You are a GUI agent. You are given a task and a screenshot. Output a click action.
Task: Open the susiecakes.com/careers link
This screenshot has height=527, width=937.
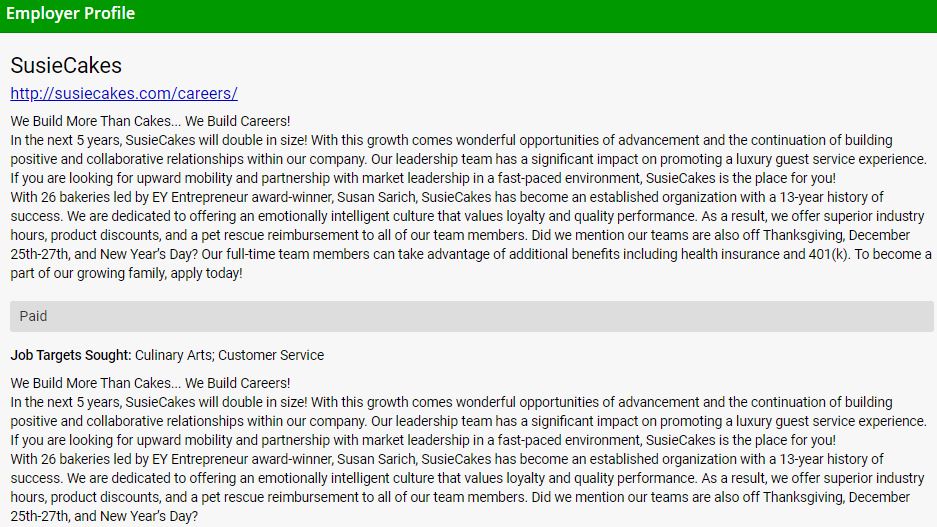pyautogui.click(x=124, y=94)
